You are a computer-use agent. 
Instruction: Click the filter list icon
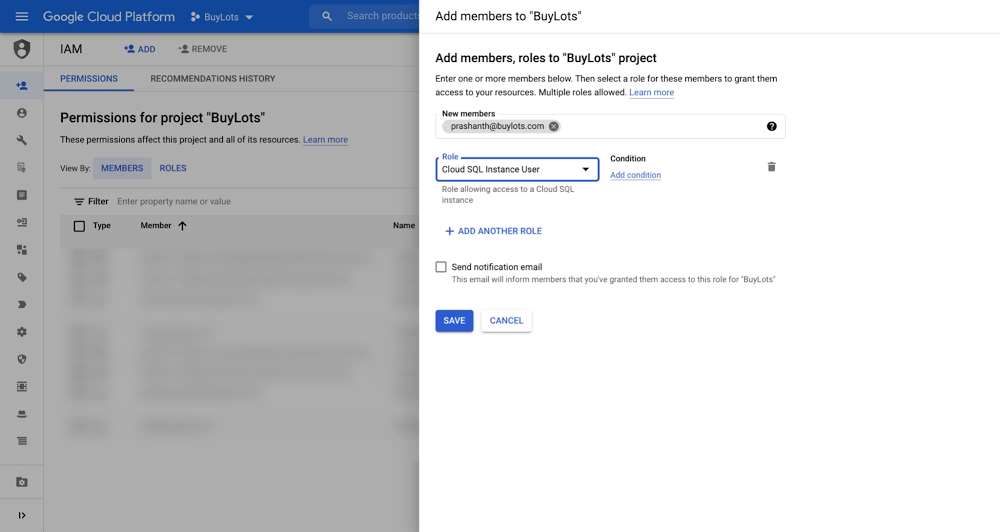[x=79, y=202]
